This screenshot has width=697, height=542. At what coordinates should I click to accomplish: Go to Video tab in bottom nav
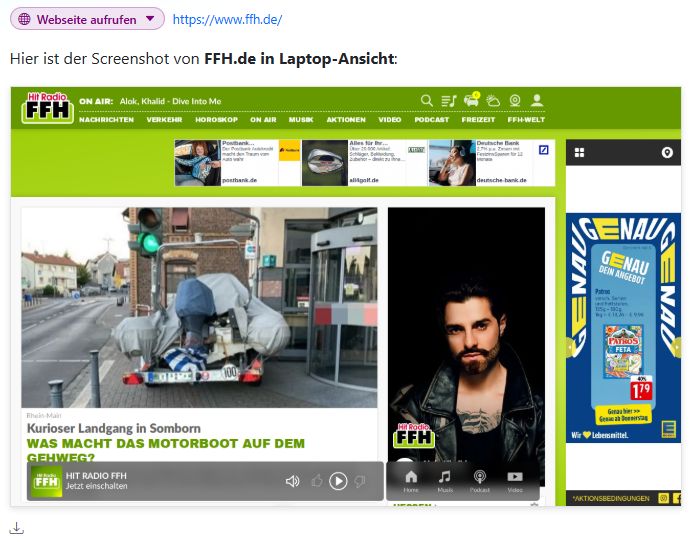pyautogui.click(x=515, y=481)
